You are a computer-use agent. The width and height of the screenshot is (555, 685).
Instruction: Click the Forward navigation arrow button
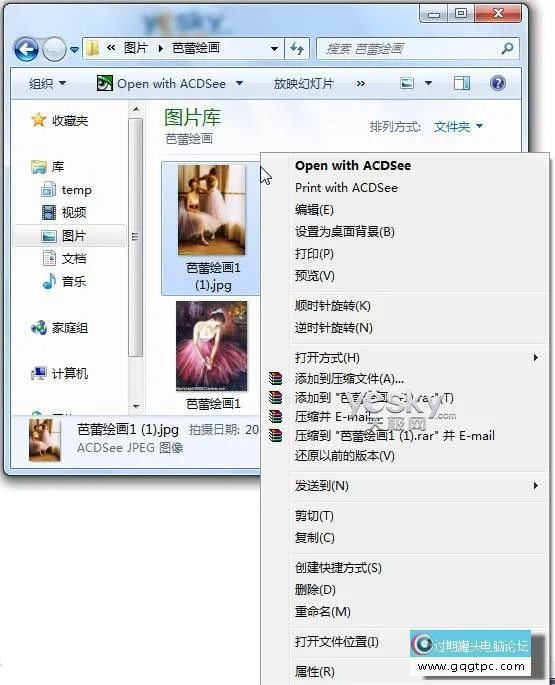pyautogui.click(x=54, y=49)
